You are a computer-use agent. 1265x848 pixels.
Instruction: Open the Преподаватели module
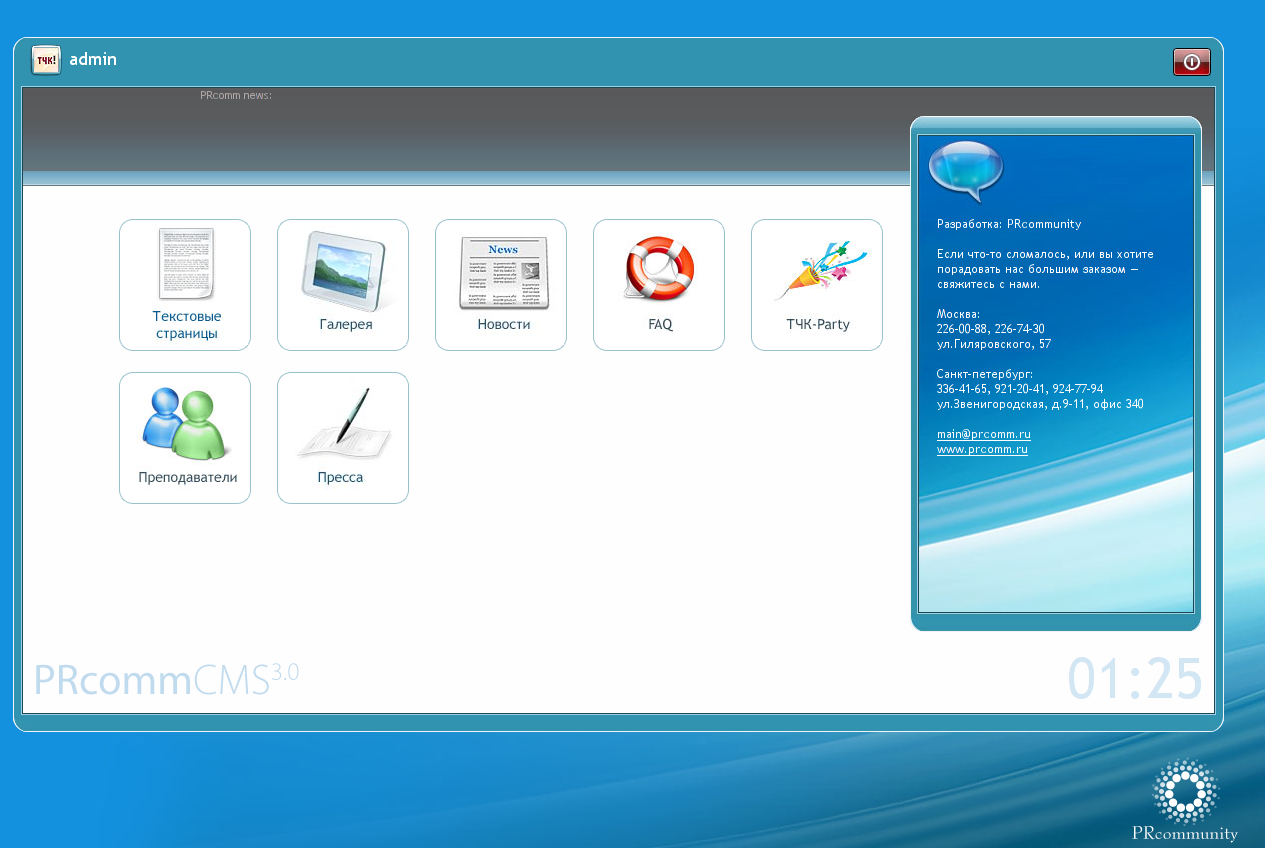tap(184, 437)
